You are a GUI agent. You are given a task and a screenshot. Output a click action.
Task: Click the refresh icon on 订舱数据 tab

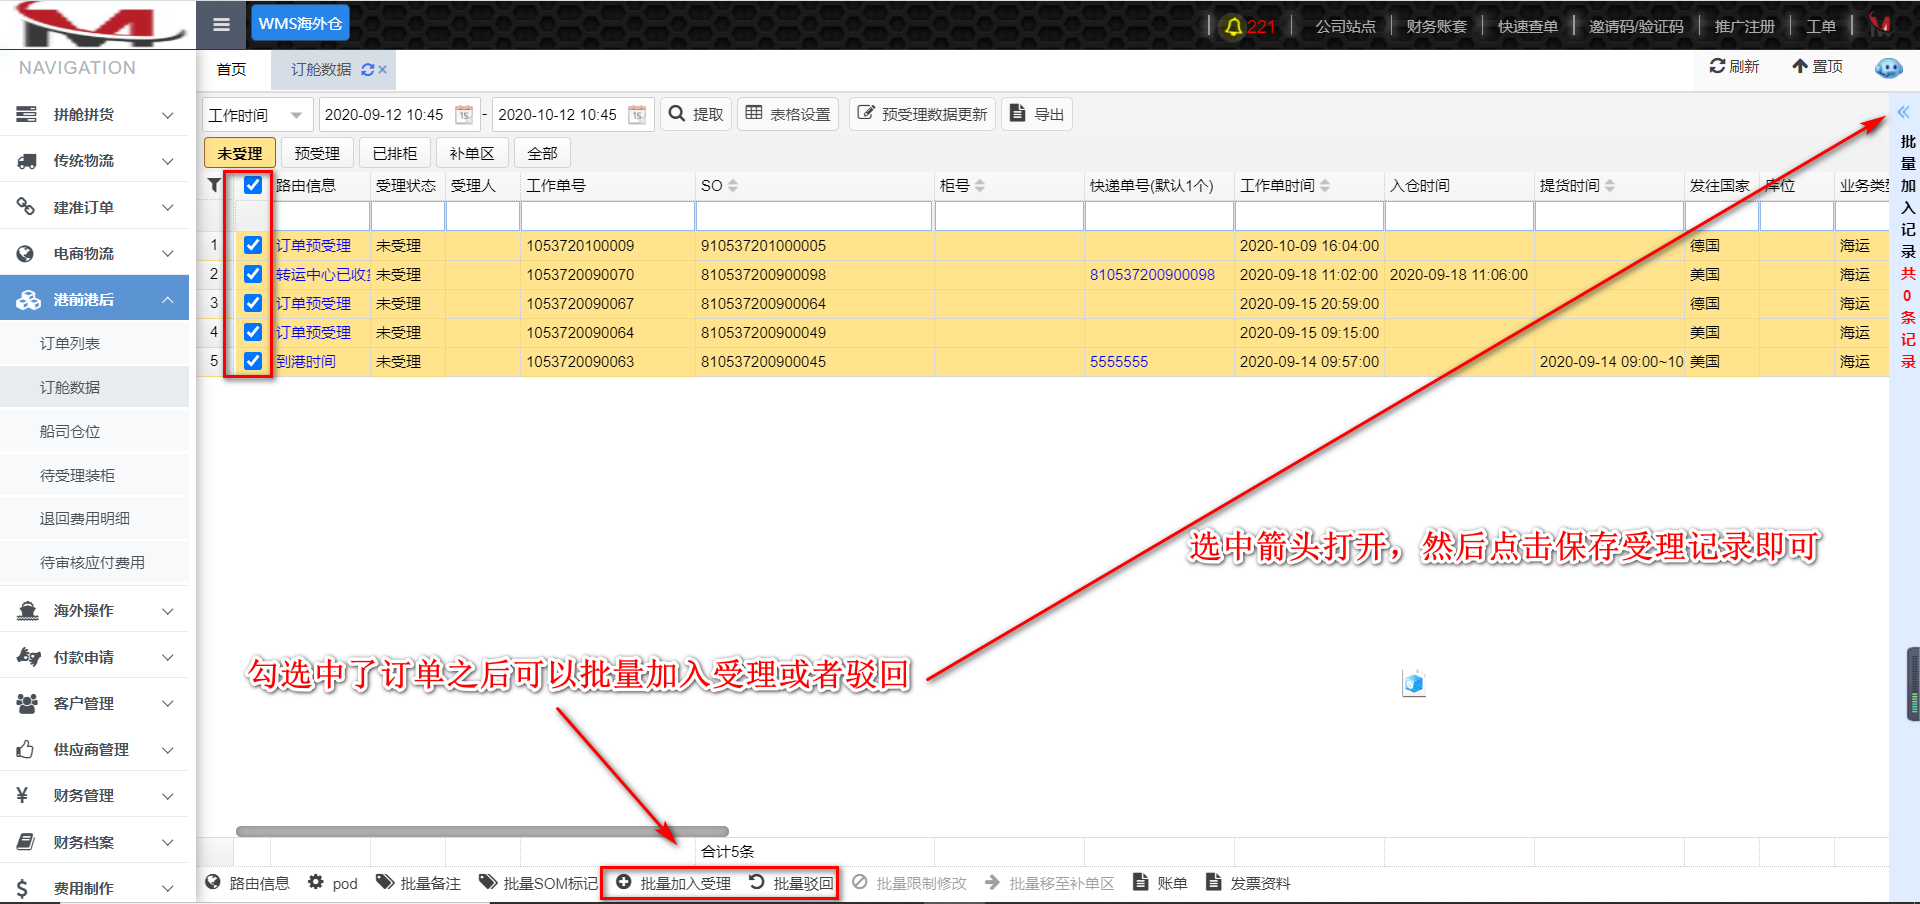pyautogui.click(x=368, y=70)
